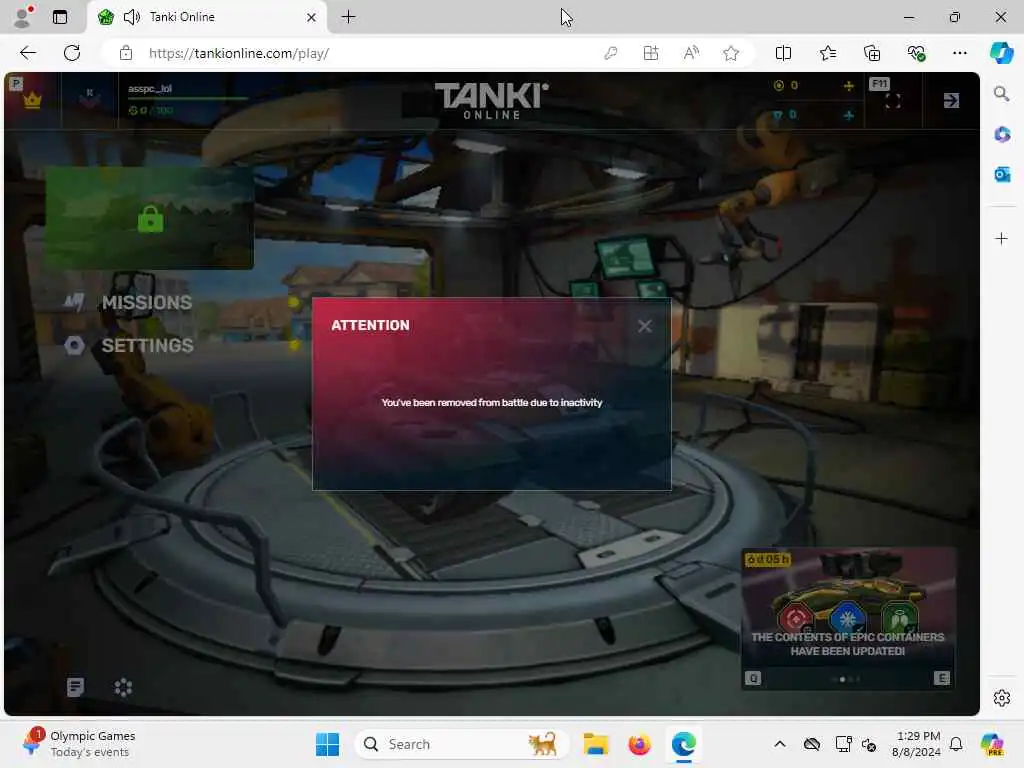Refresh the Tanki Online page

pos(72,53)
